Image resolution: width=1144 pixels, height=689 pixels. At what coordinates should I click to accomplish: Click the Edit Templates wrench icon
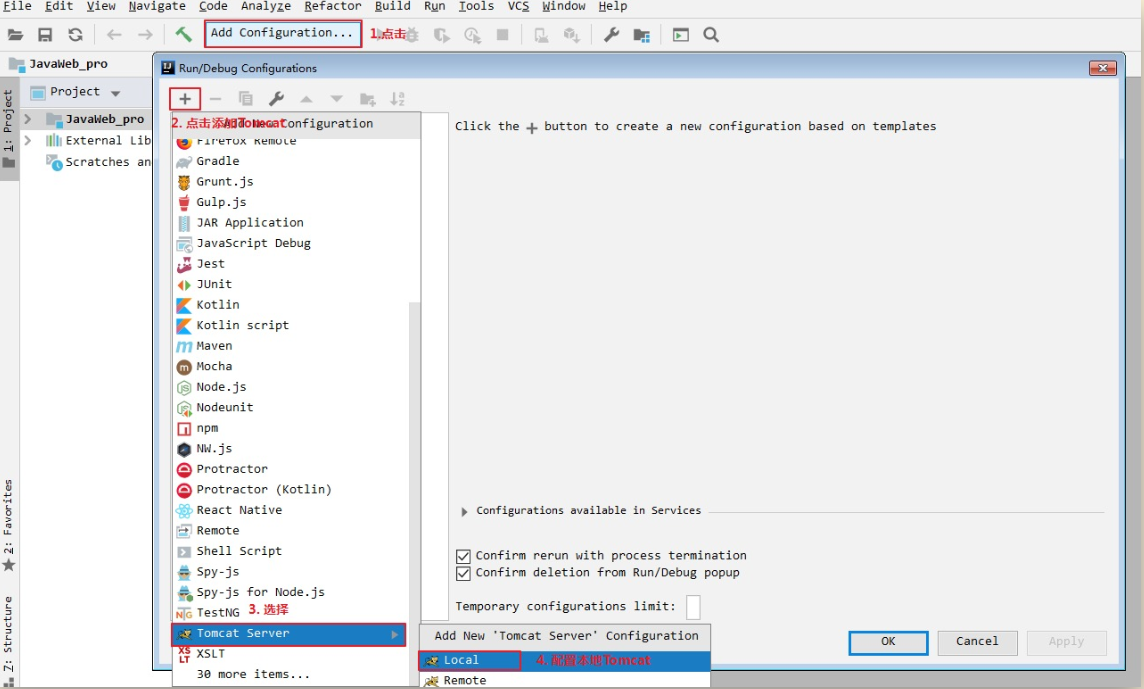(x=276, y=99)
